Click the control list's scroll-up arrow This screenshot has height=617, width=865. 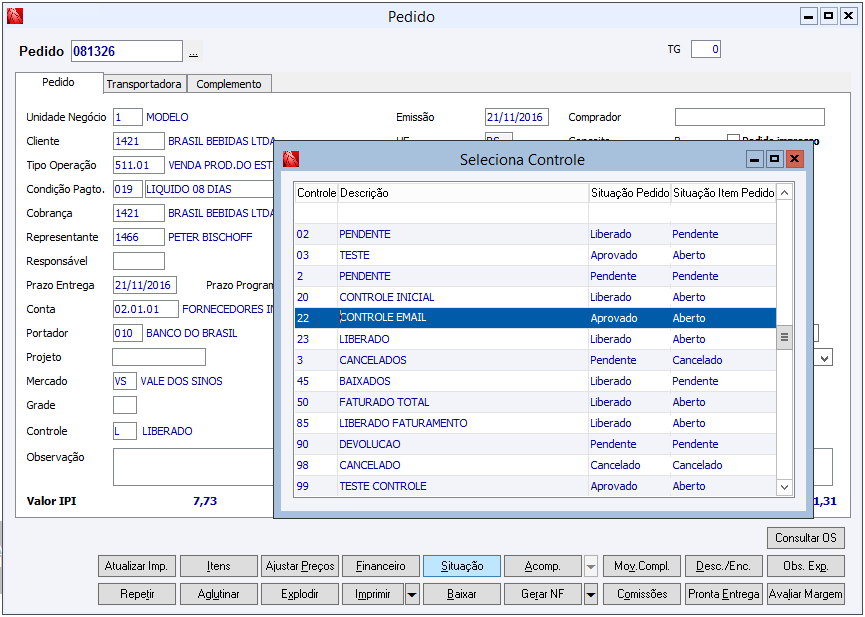[785, 192]
